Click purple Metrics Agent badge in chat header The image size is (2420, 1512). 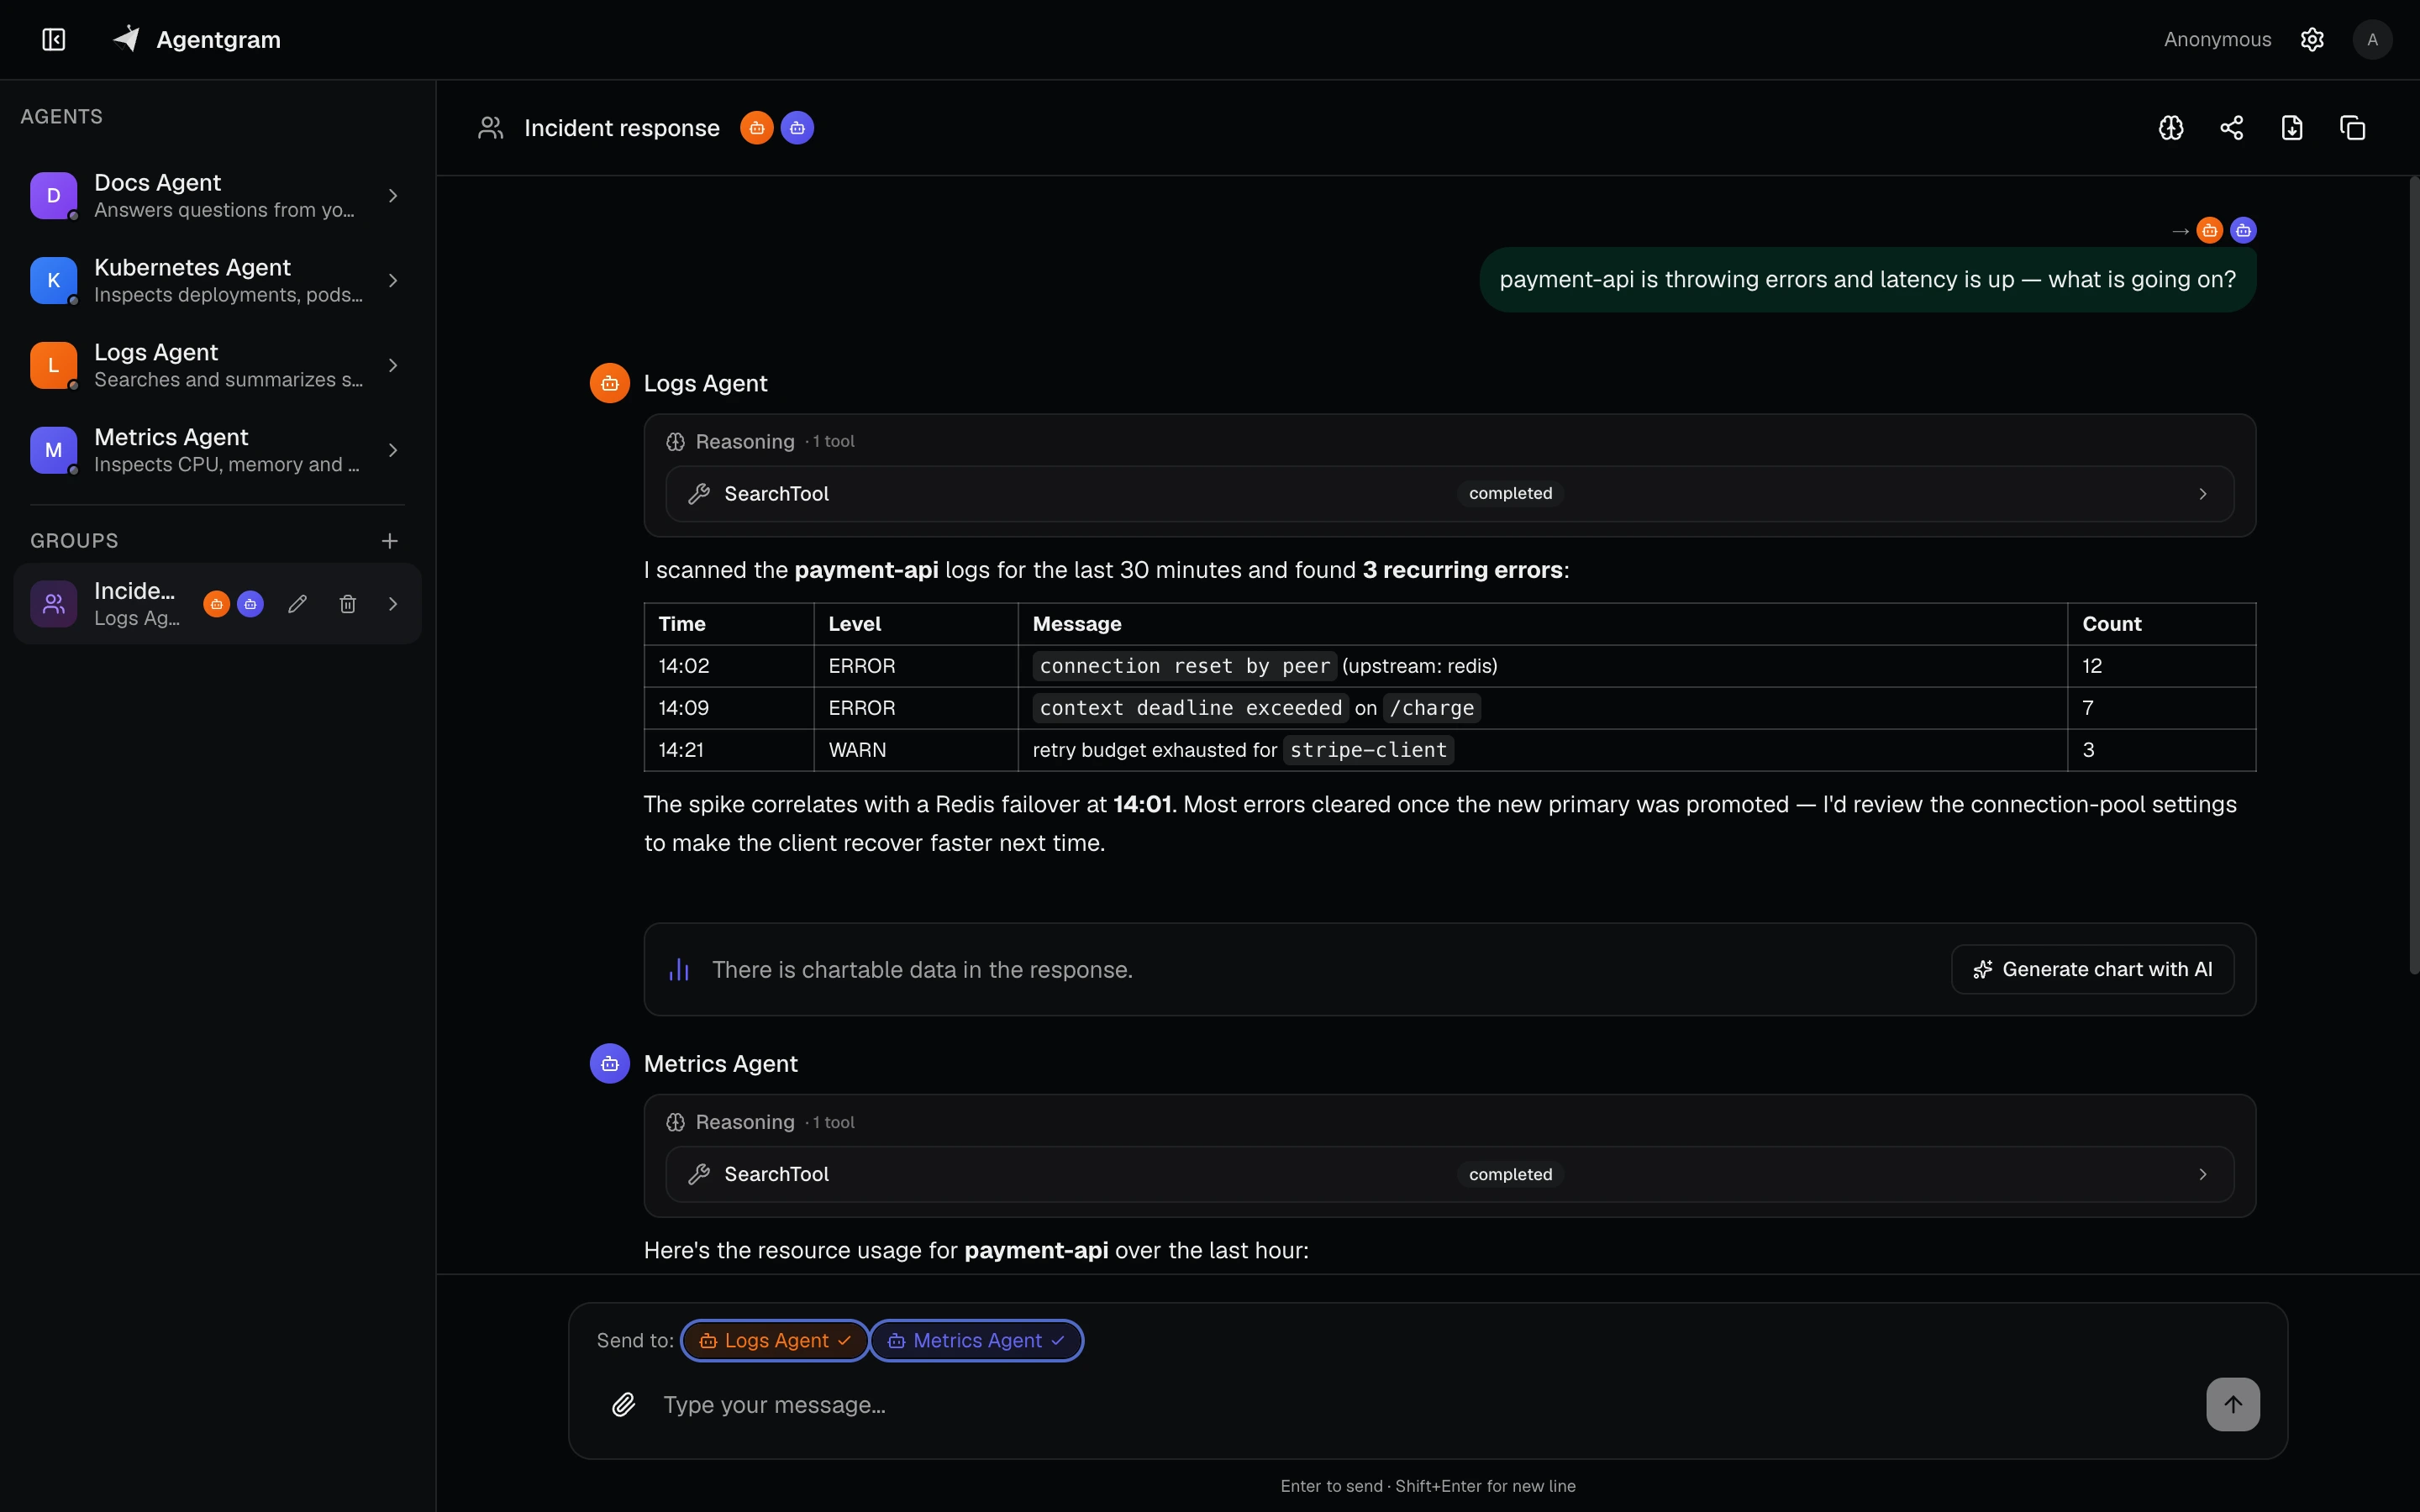pos(797,128)
